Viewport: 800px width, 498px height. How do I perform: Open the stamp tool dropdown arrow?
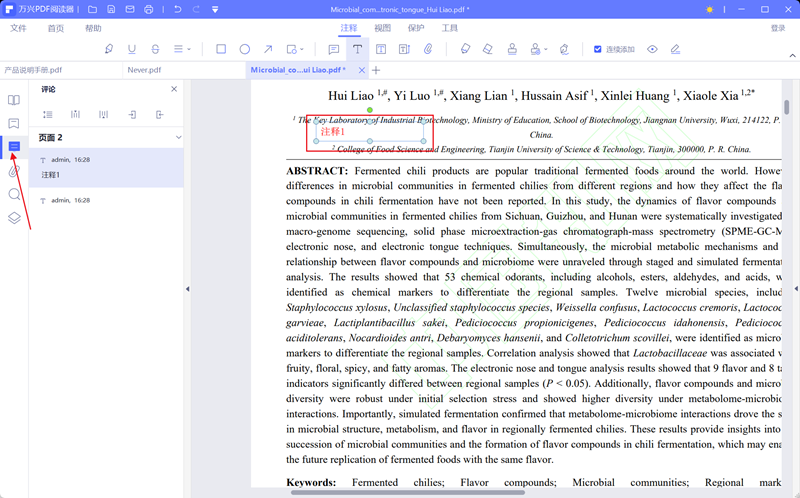point(547,49)
